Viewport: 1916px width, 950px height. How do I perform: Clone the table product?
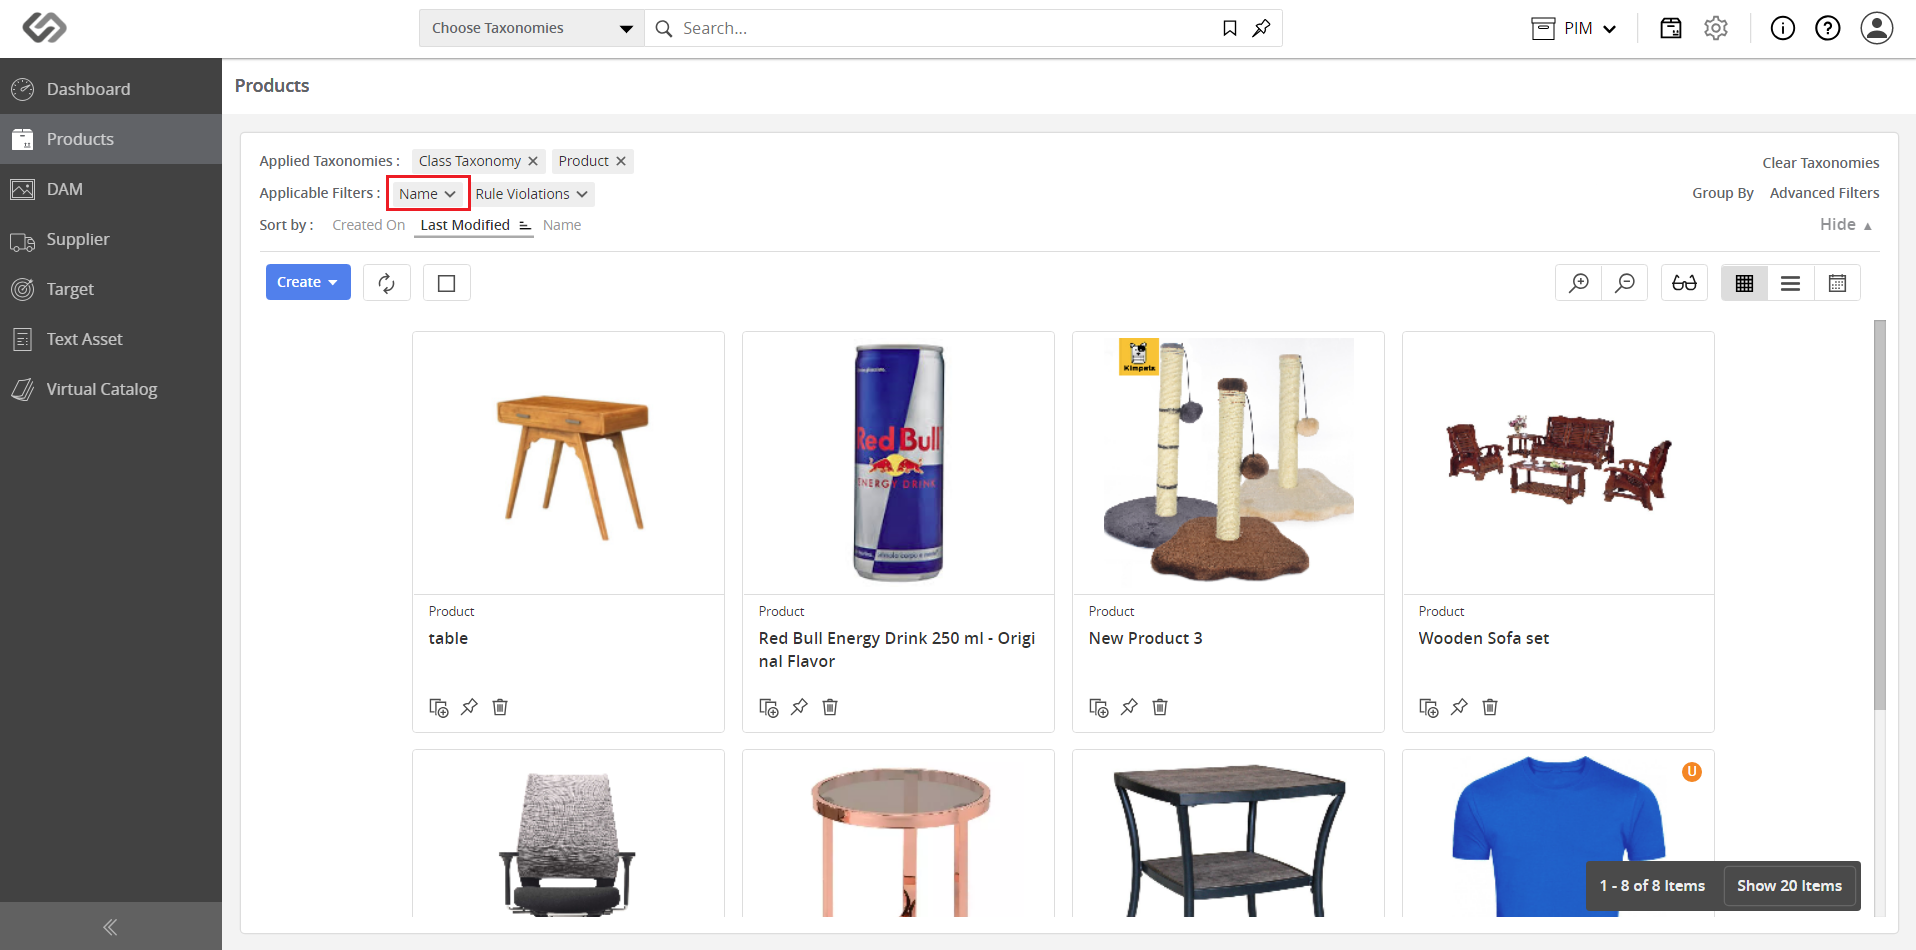tap(439, 707)
